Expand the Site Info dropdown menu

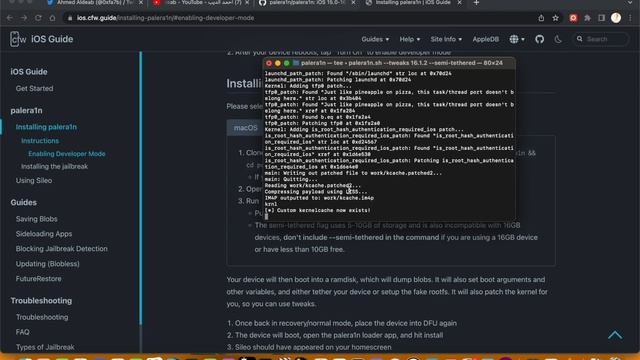446,39
